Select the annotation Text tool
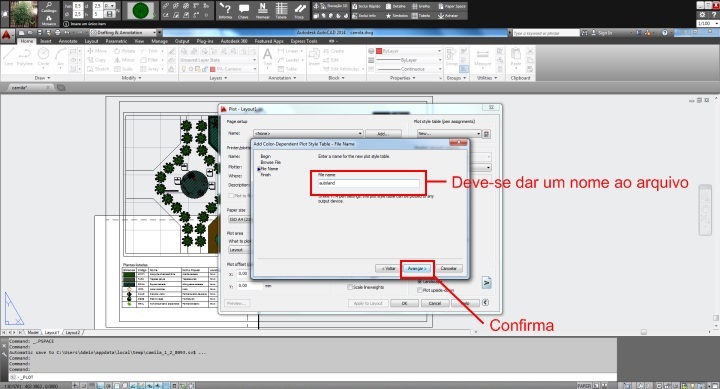720x389 pixels. pos(267,58)
